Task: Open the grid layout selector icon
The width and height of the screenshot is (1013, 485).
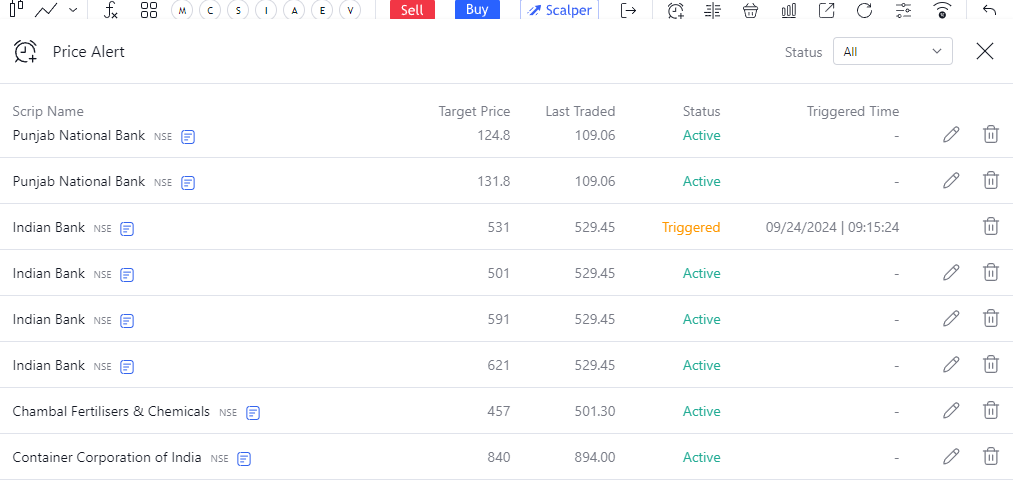Action: pos(149,10)
